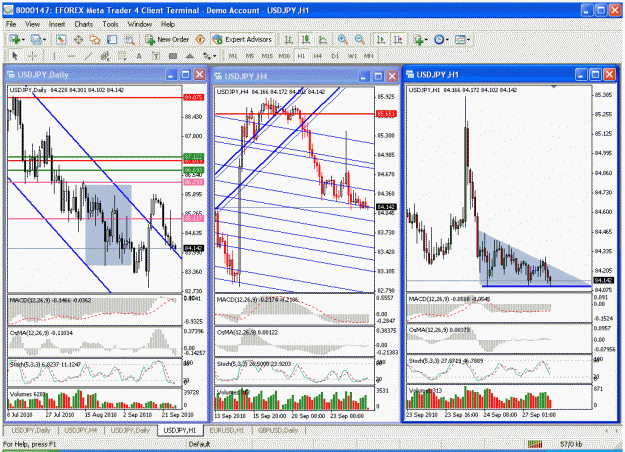The image size is (625, 452).
Task: Switch to the EURUSD,H1 chart tab
Action: point(227,430)
